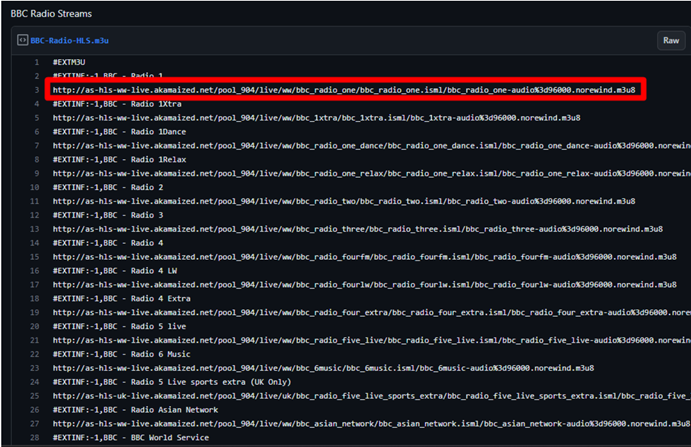
Task: Select line number 28
Action: tap(34, 437)
